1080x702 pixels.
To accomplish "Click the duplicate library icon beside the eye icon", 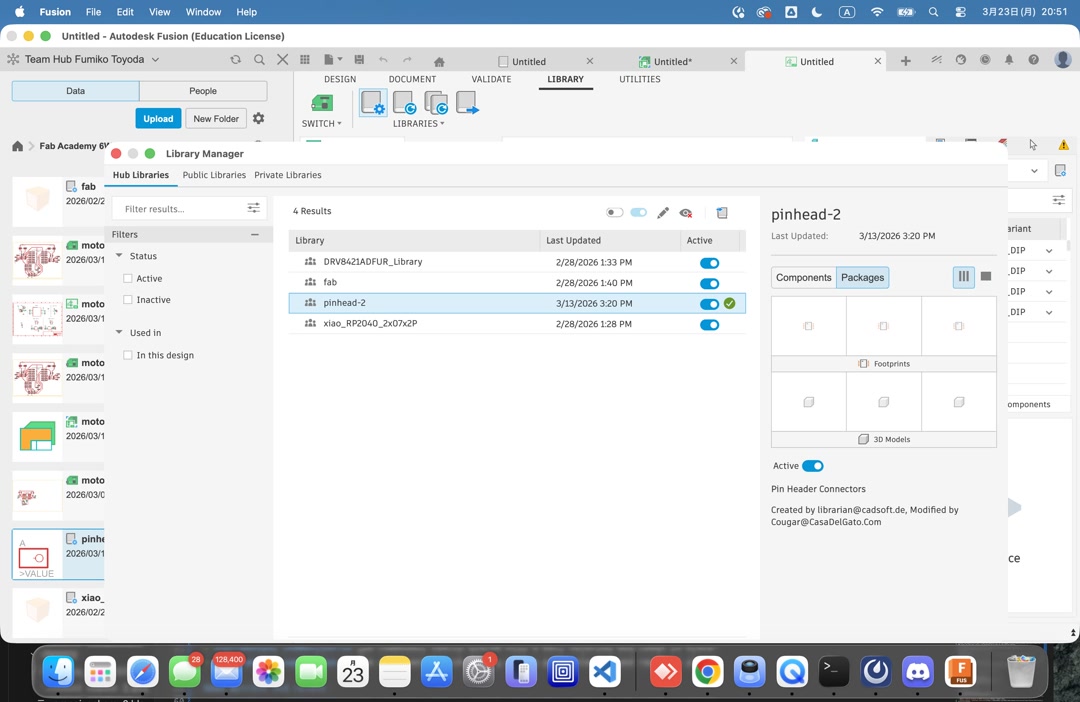I will point(721,212).
